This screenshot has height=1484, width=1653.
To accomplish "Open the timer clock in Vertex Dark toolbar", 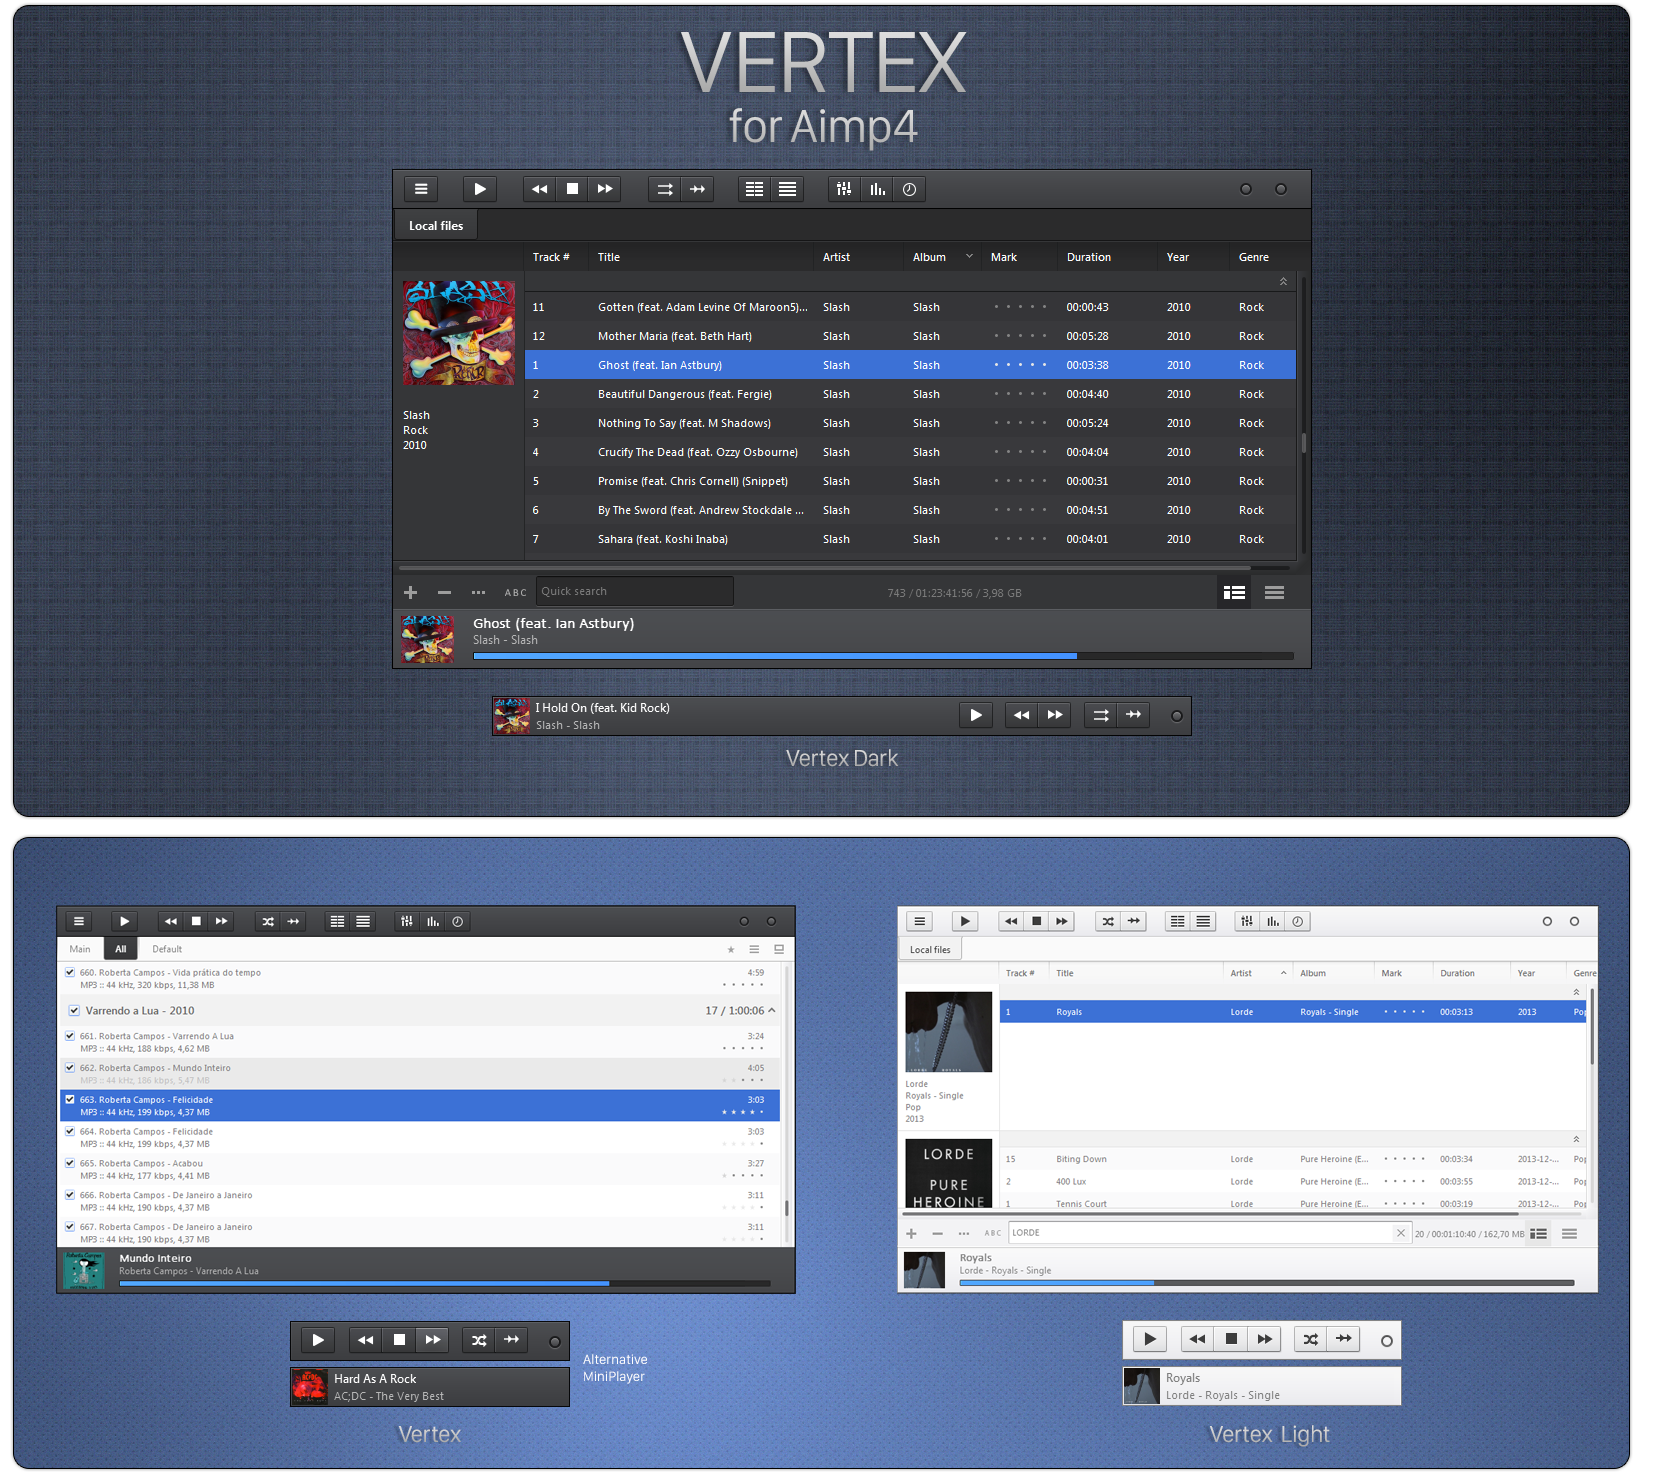I will pyautogui.click(x=909, y=189).
